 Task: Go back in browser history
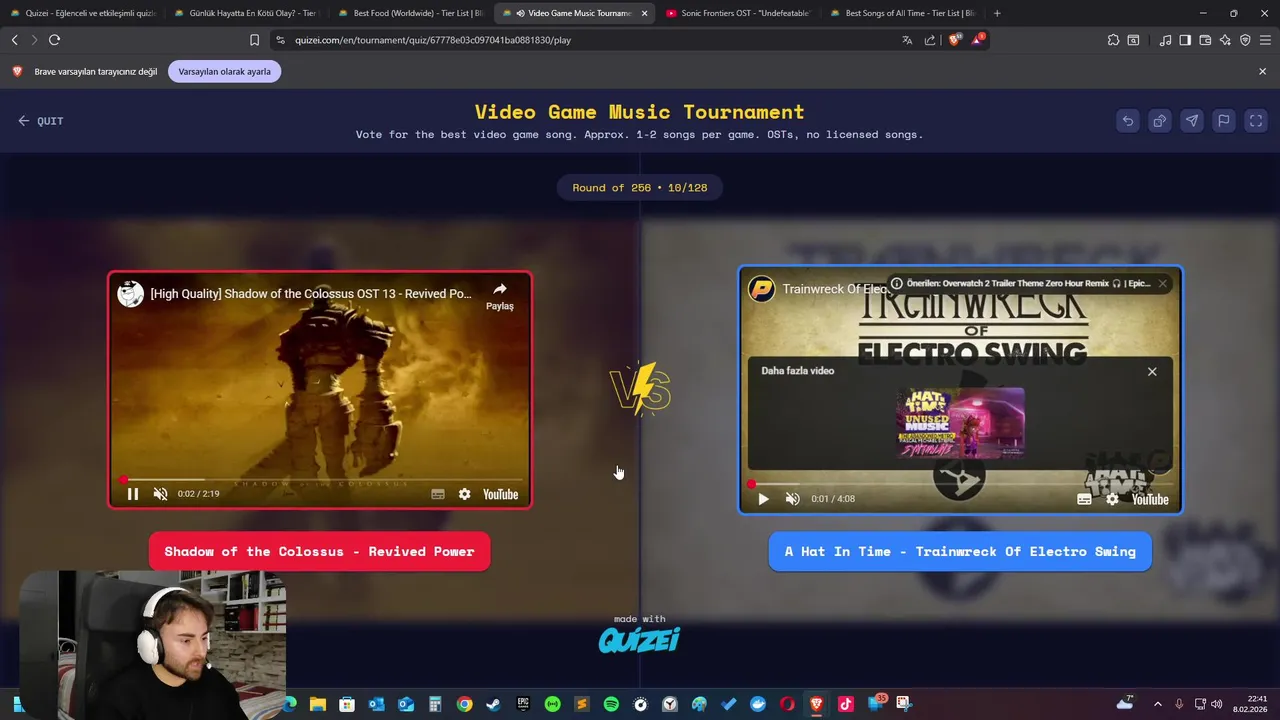tap(14, 40)
